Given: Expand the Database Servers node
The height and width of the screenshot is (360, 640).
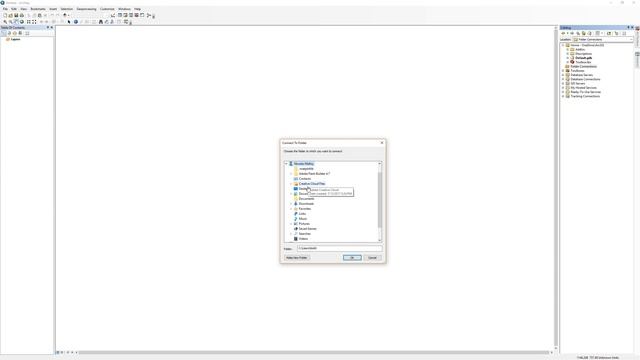Looking at the screenshot, I should (563, 75).
